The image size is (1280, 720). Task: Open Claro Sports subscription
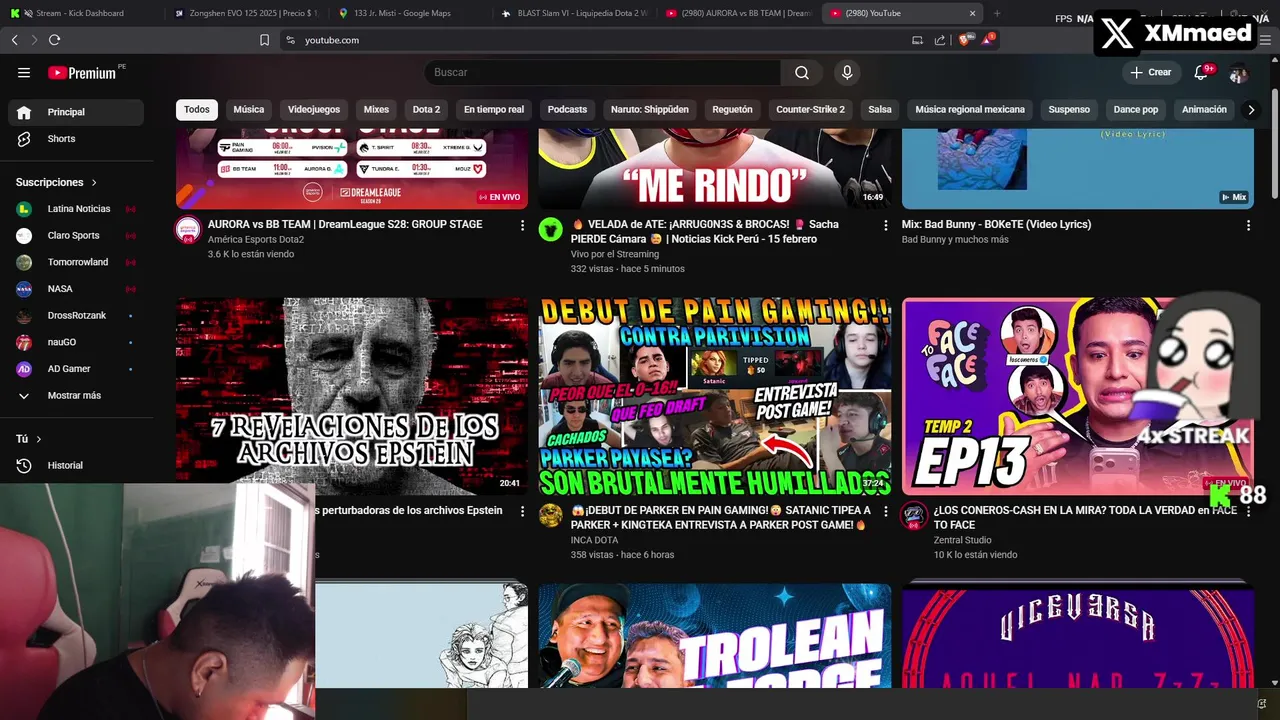point(76,235)
